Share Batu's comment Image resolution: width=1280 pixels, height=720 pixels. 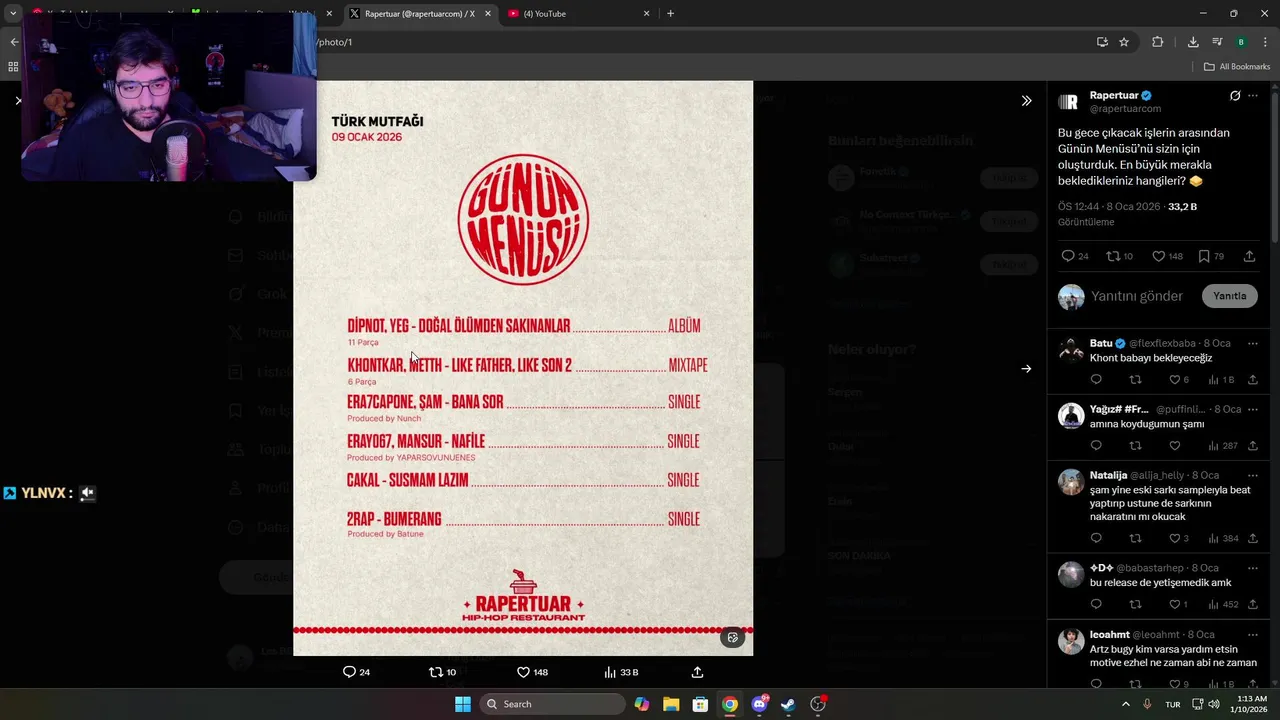click(x=1253, y=380)
